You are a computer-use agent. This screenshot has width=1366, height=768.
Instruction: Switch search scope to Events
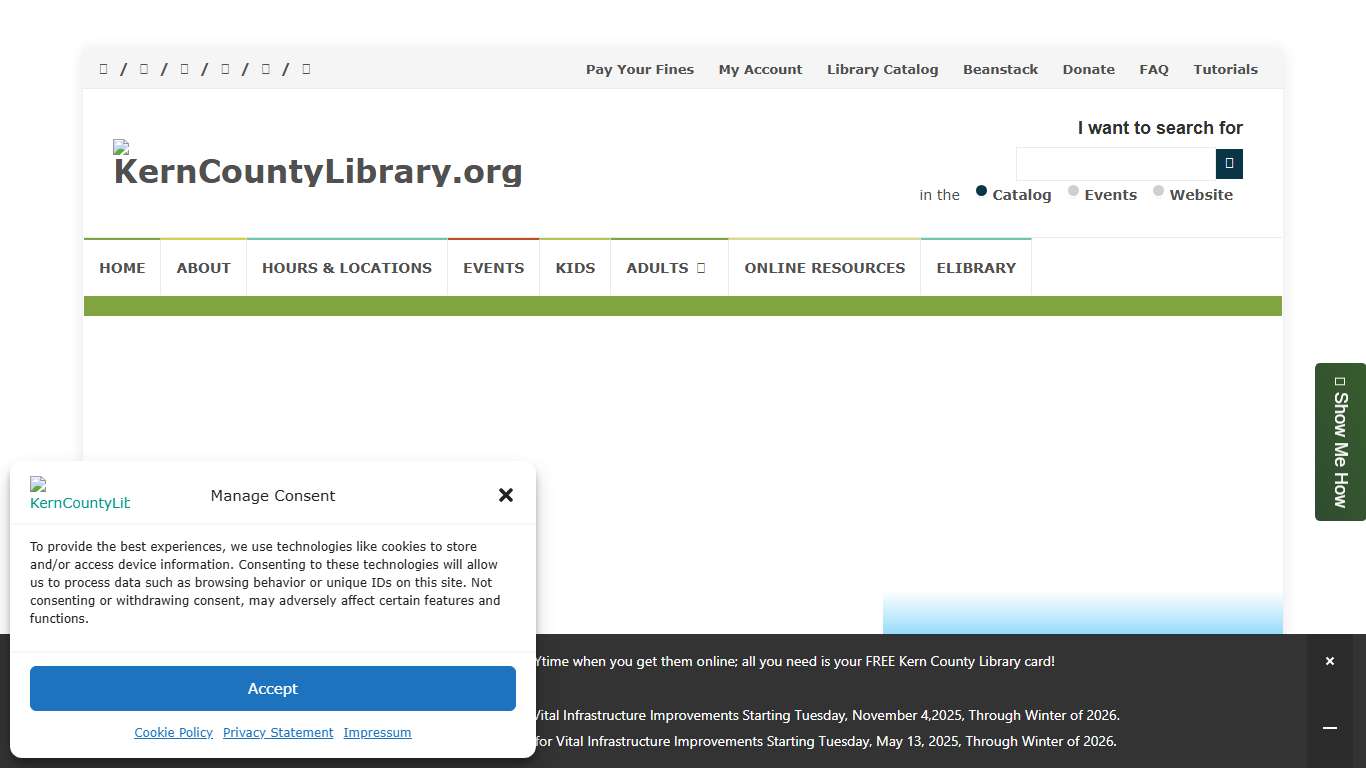pos(1073,190)
